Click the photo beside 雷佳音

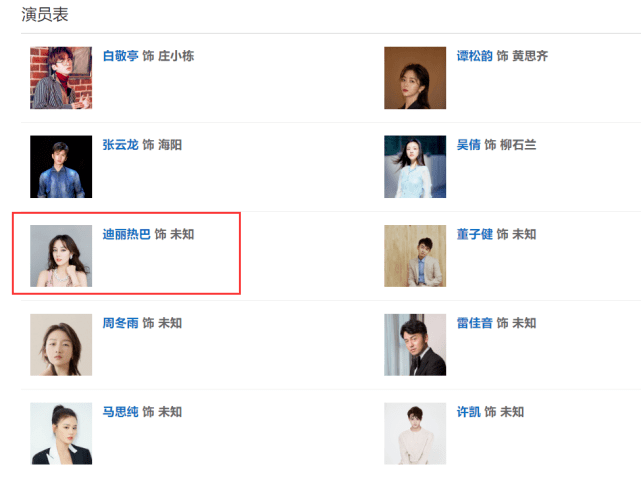[415, 345]
